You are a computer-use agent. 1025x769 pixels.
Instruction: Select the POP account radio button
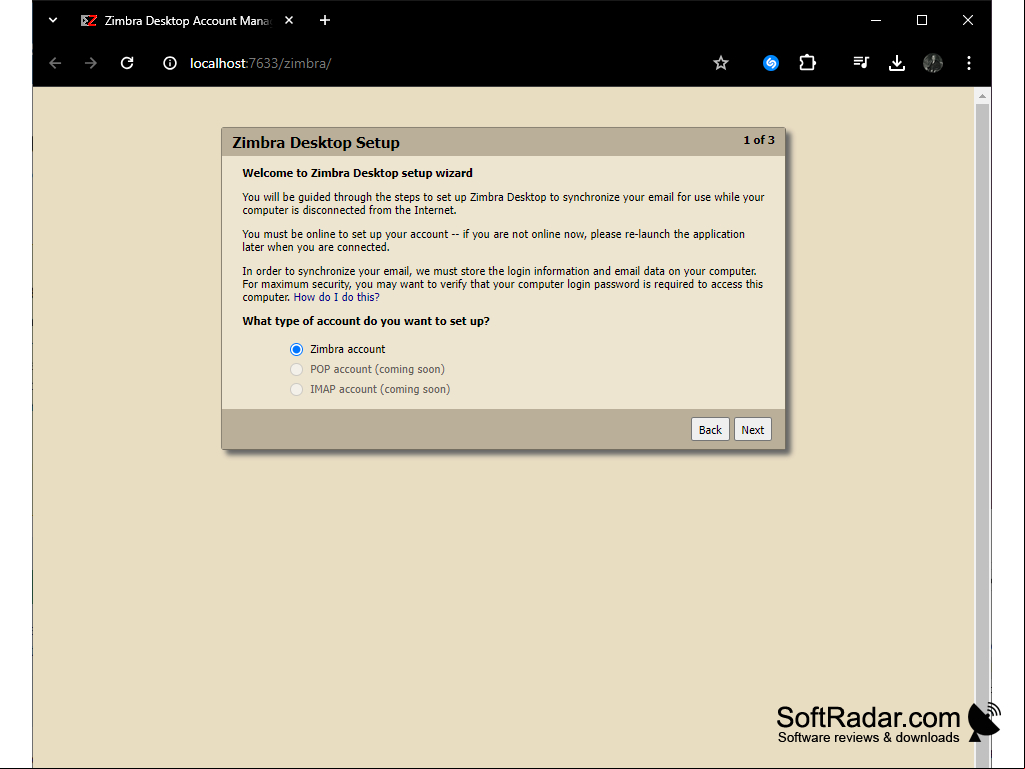296,369
